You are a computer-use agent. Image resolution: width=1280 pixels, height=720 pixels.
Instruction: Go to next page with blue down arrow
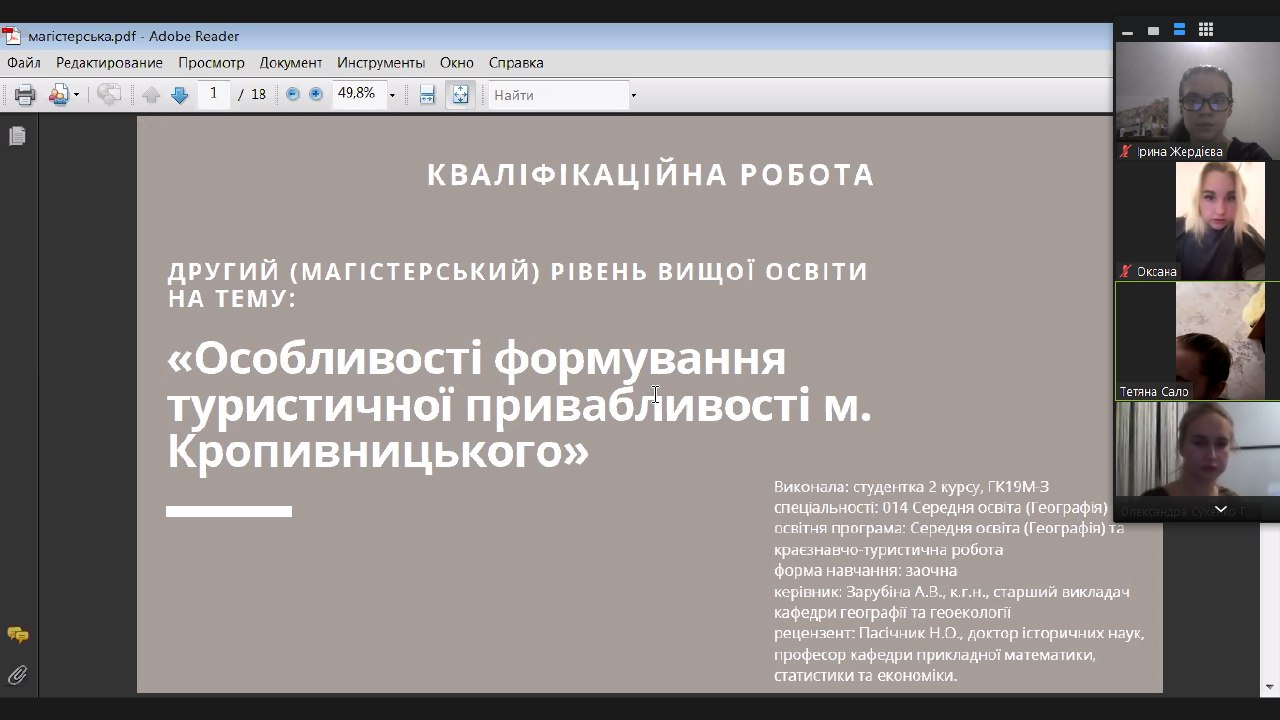180,95
